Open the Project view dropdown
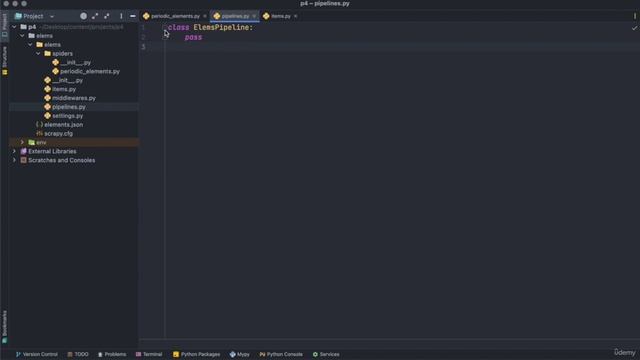Screen dimensions: 640x360 pos(52,16)
